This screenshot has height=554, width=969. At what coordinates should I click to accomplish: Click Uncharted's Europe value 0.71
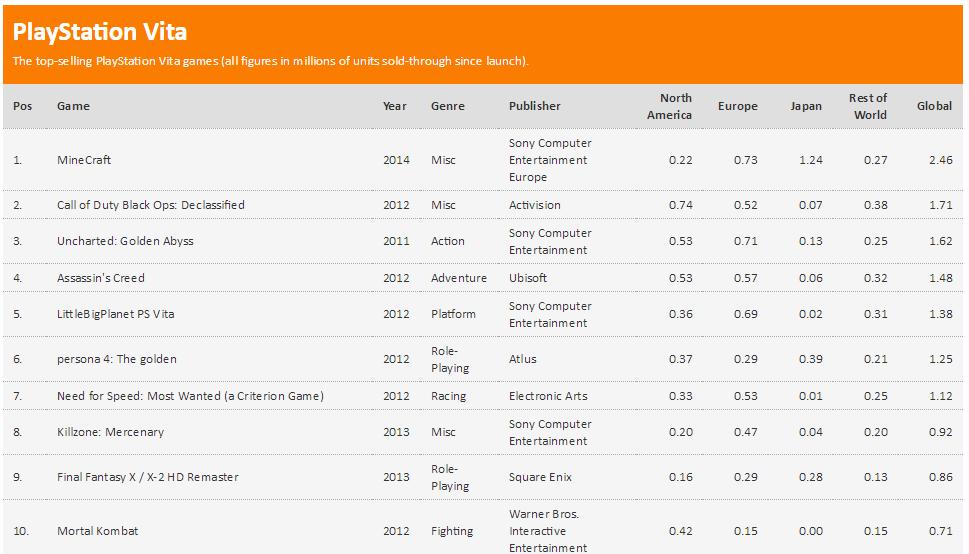(746, 241)
